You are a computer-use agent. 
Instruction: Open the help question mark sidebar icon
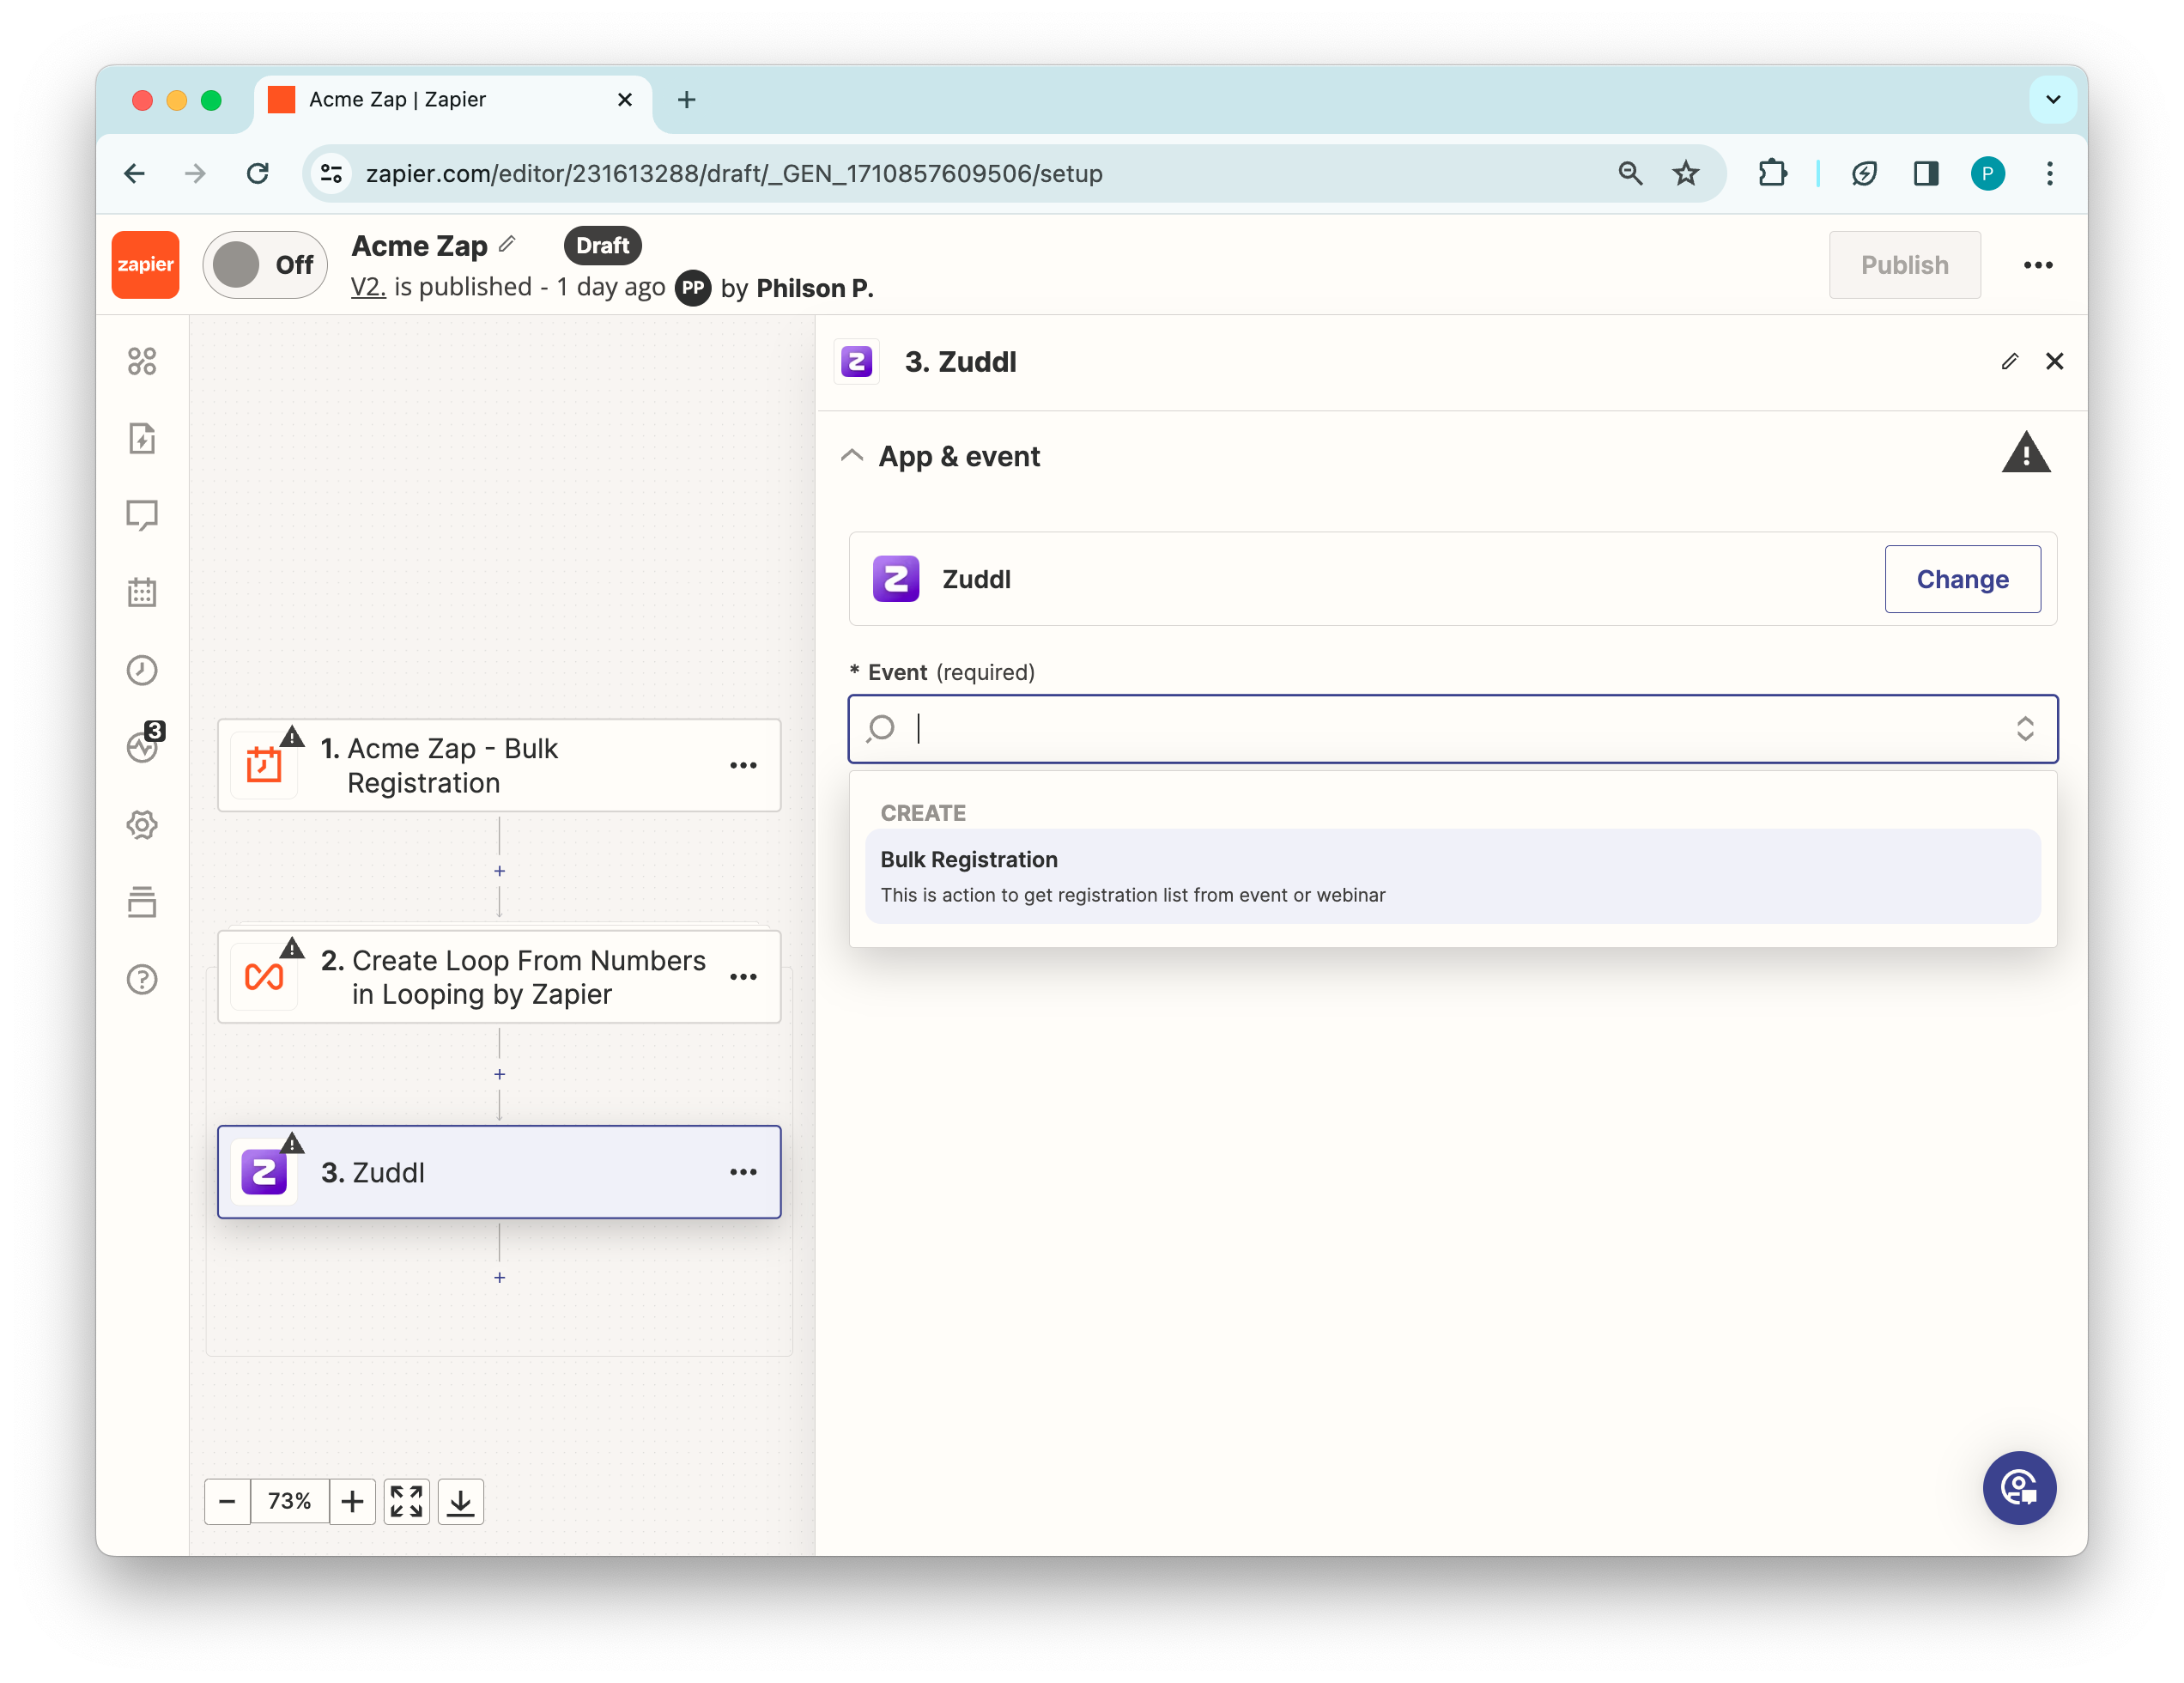tap(142, 979)
